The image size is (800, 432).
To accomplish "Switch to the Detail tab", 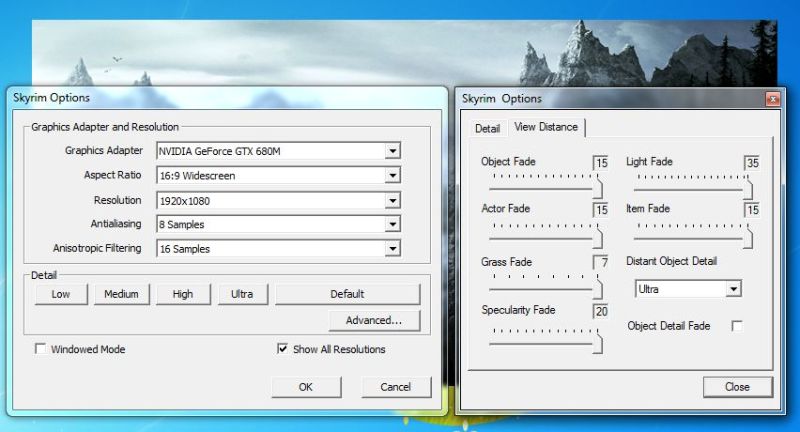I will pyautogui.click(x=487, y=129).
